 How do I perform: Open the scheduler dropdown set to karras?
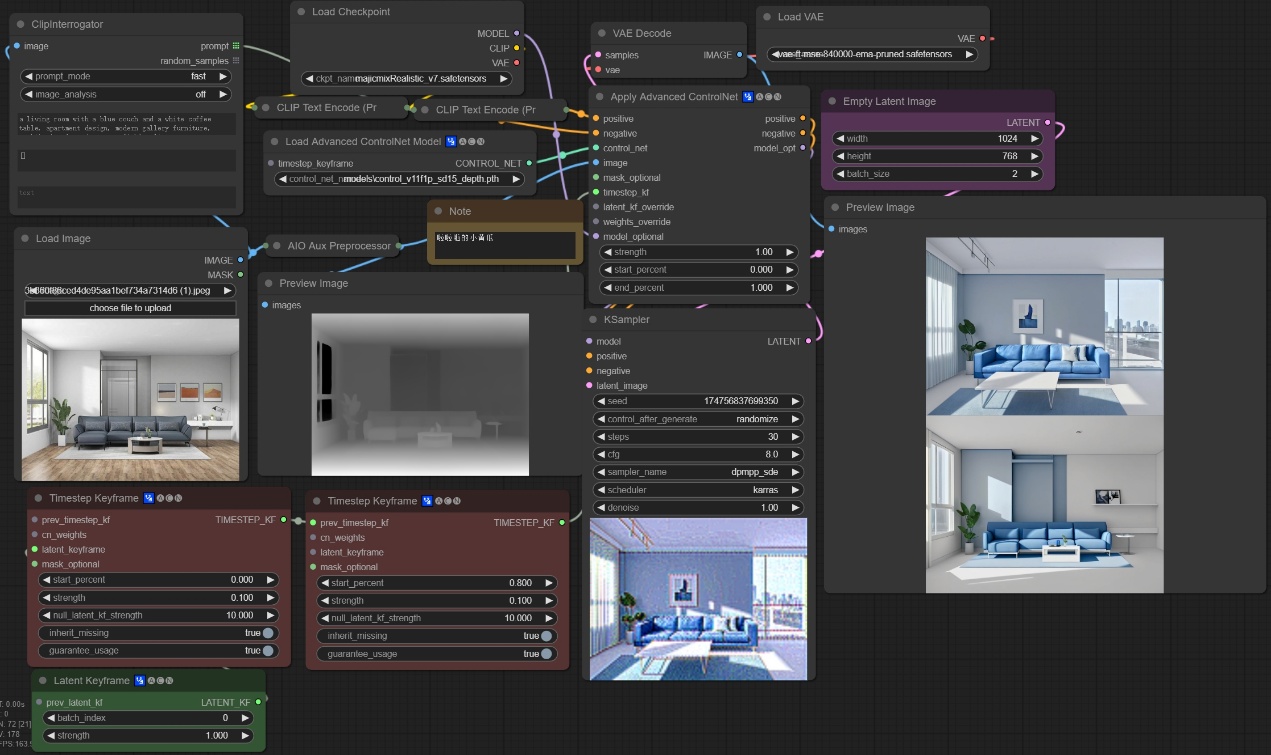[697, 490]
